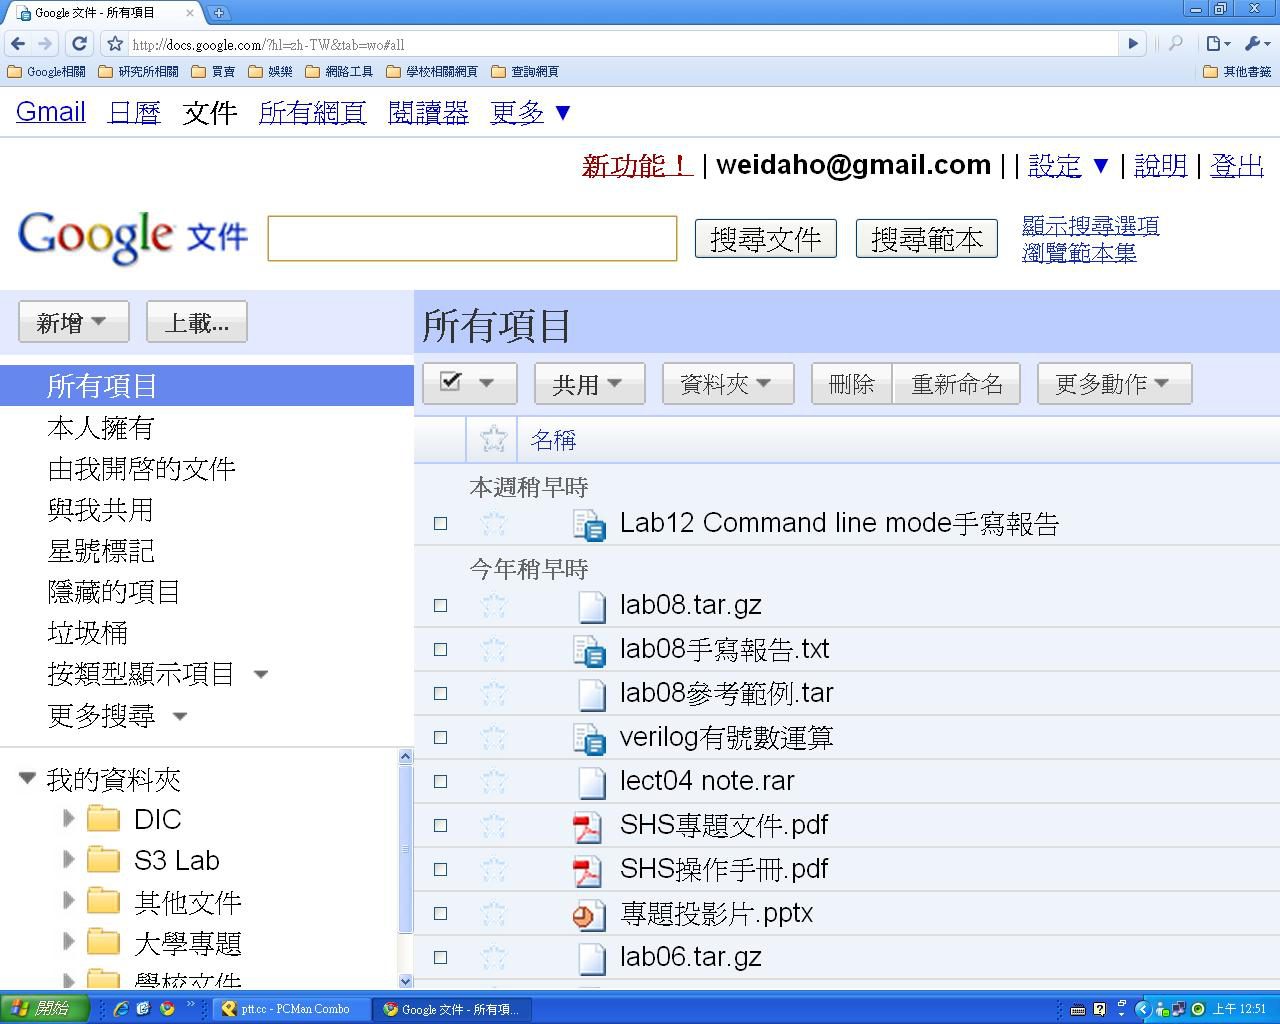Check the box for lect04 note.rar
1280x1024 pixels.
pyautogui.click(x=440, y=781)
